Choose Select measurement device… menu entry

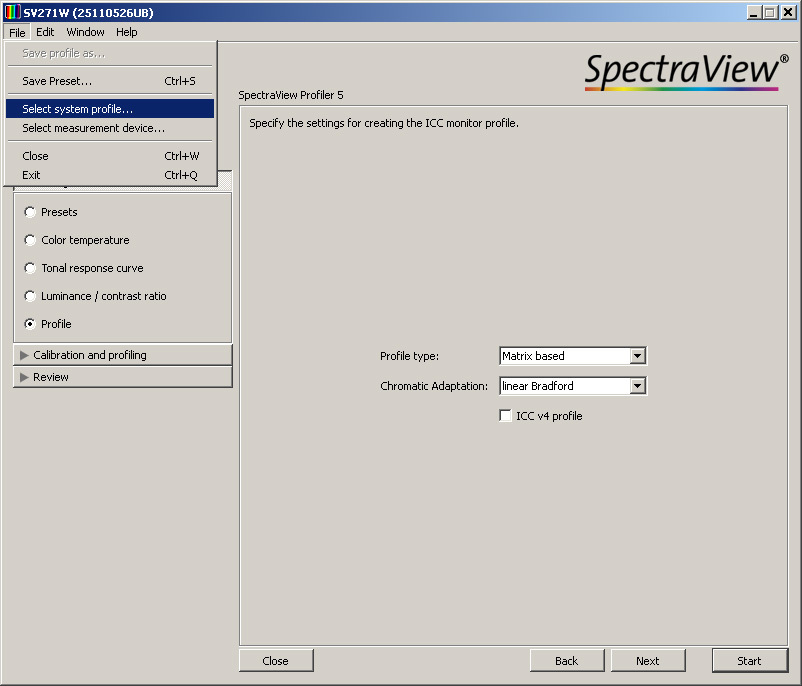point(110,128)
